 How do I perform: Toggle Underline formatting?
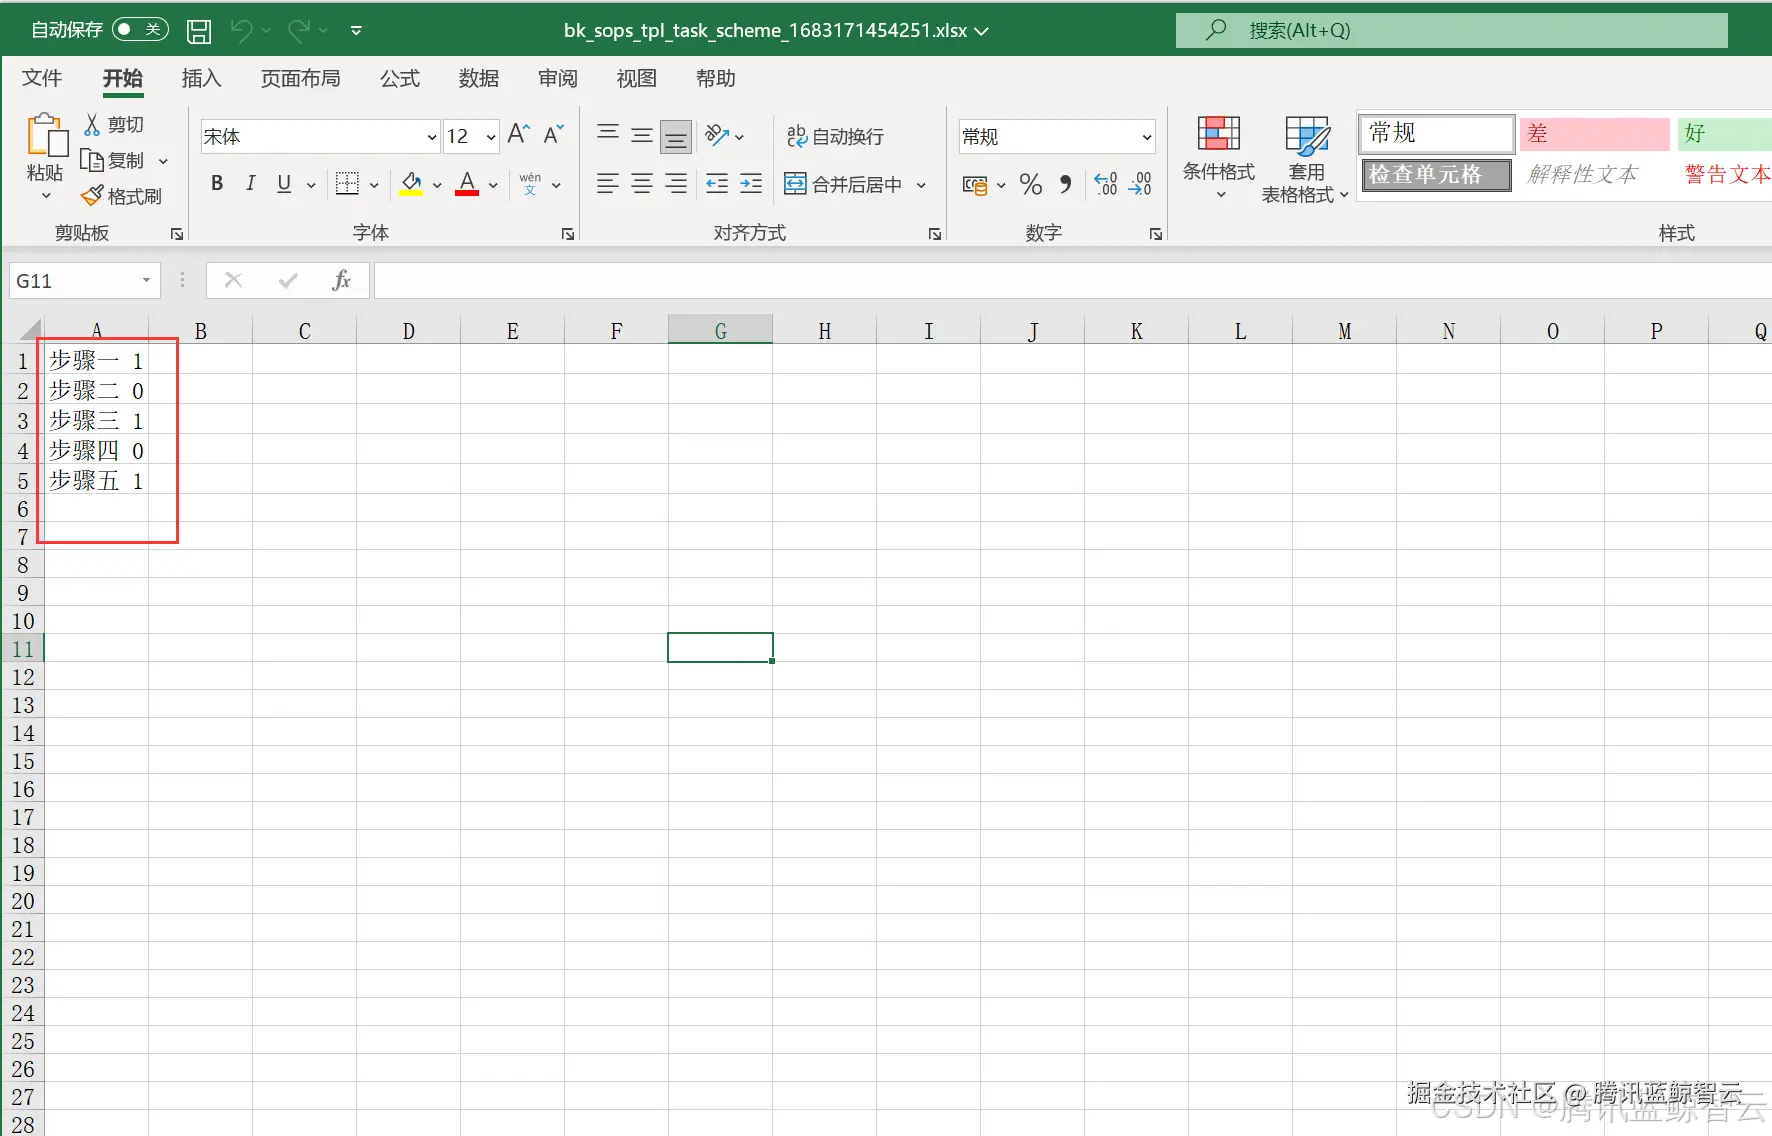pyautogui.click(x=284, y=183)
